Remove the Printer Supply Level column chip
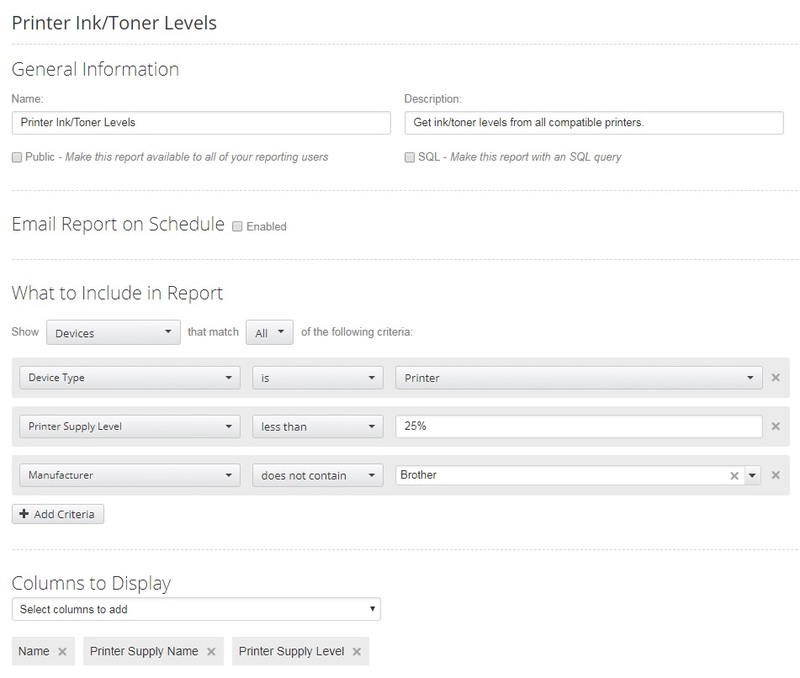 coord(354,649)
